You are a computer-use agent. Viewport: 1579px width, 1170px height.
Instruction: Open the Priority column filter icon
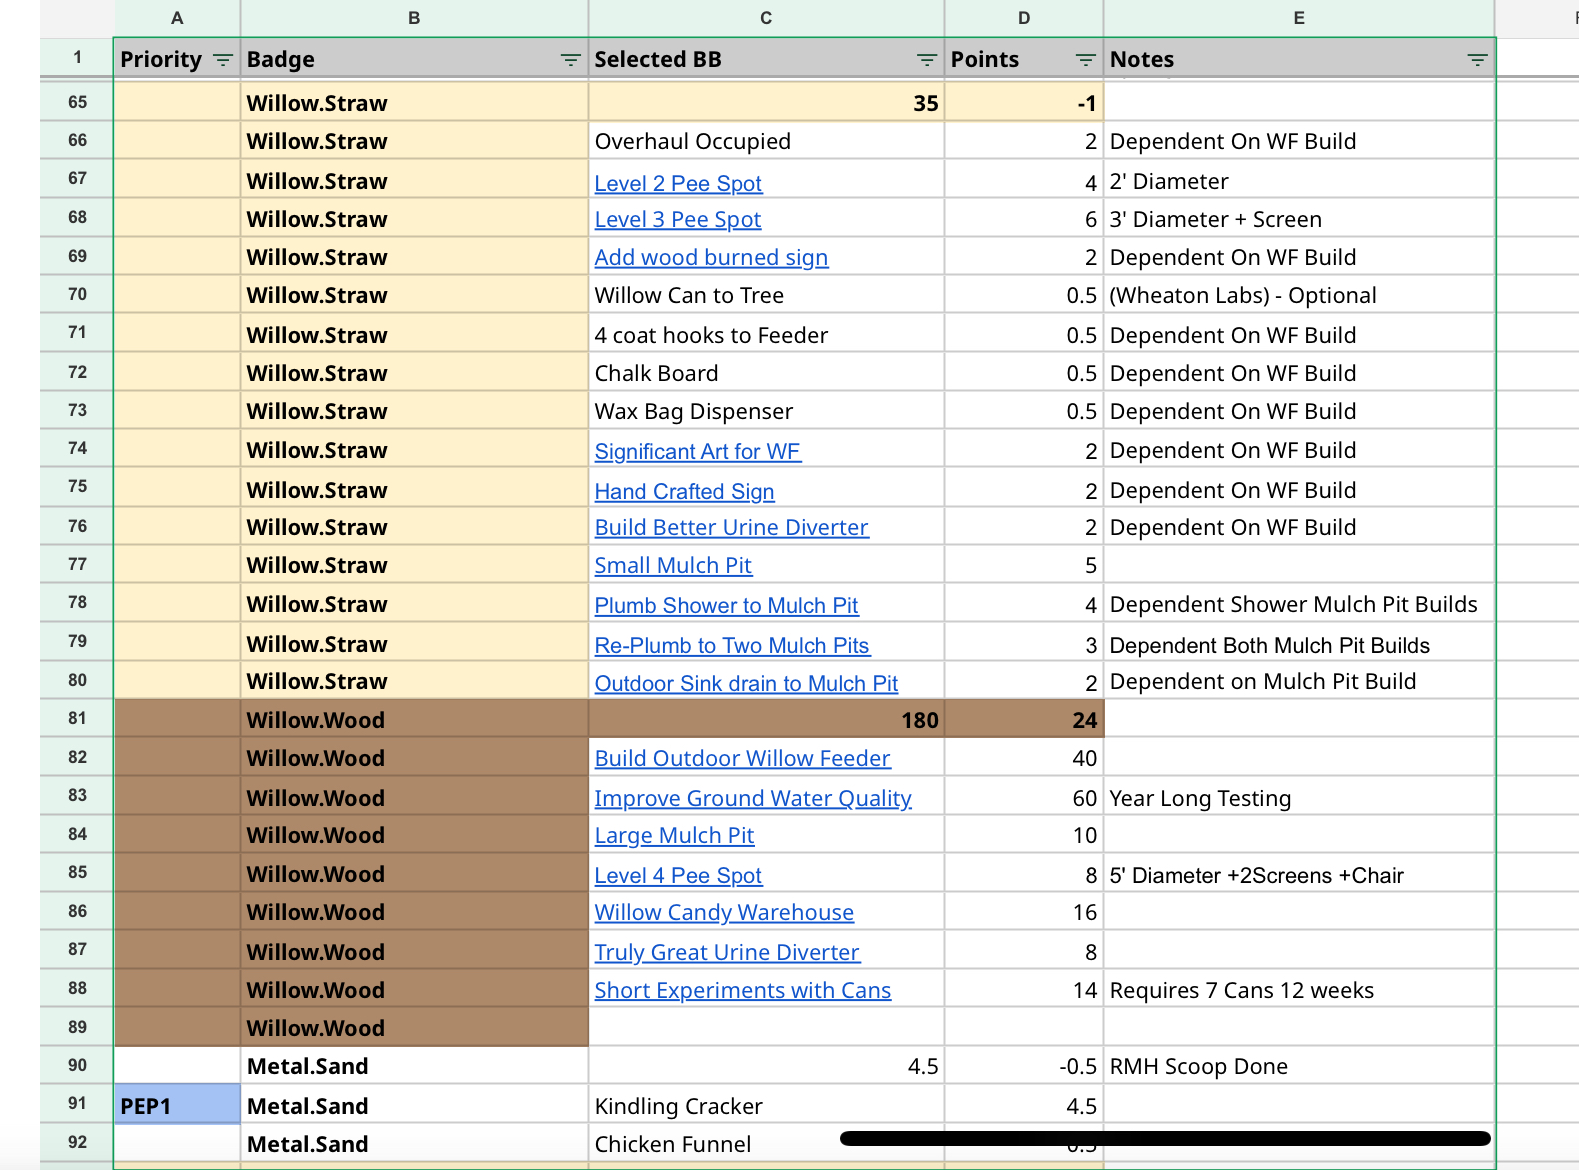pos(223,60)
